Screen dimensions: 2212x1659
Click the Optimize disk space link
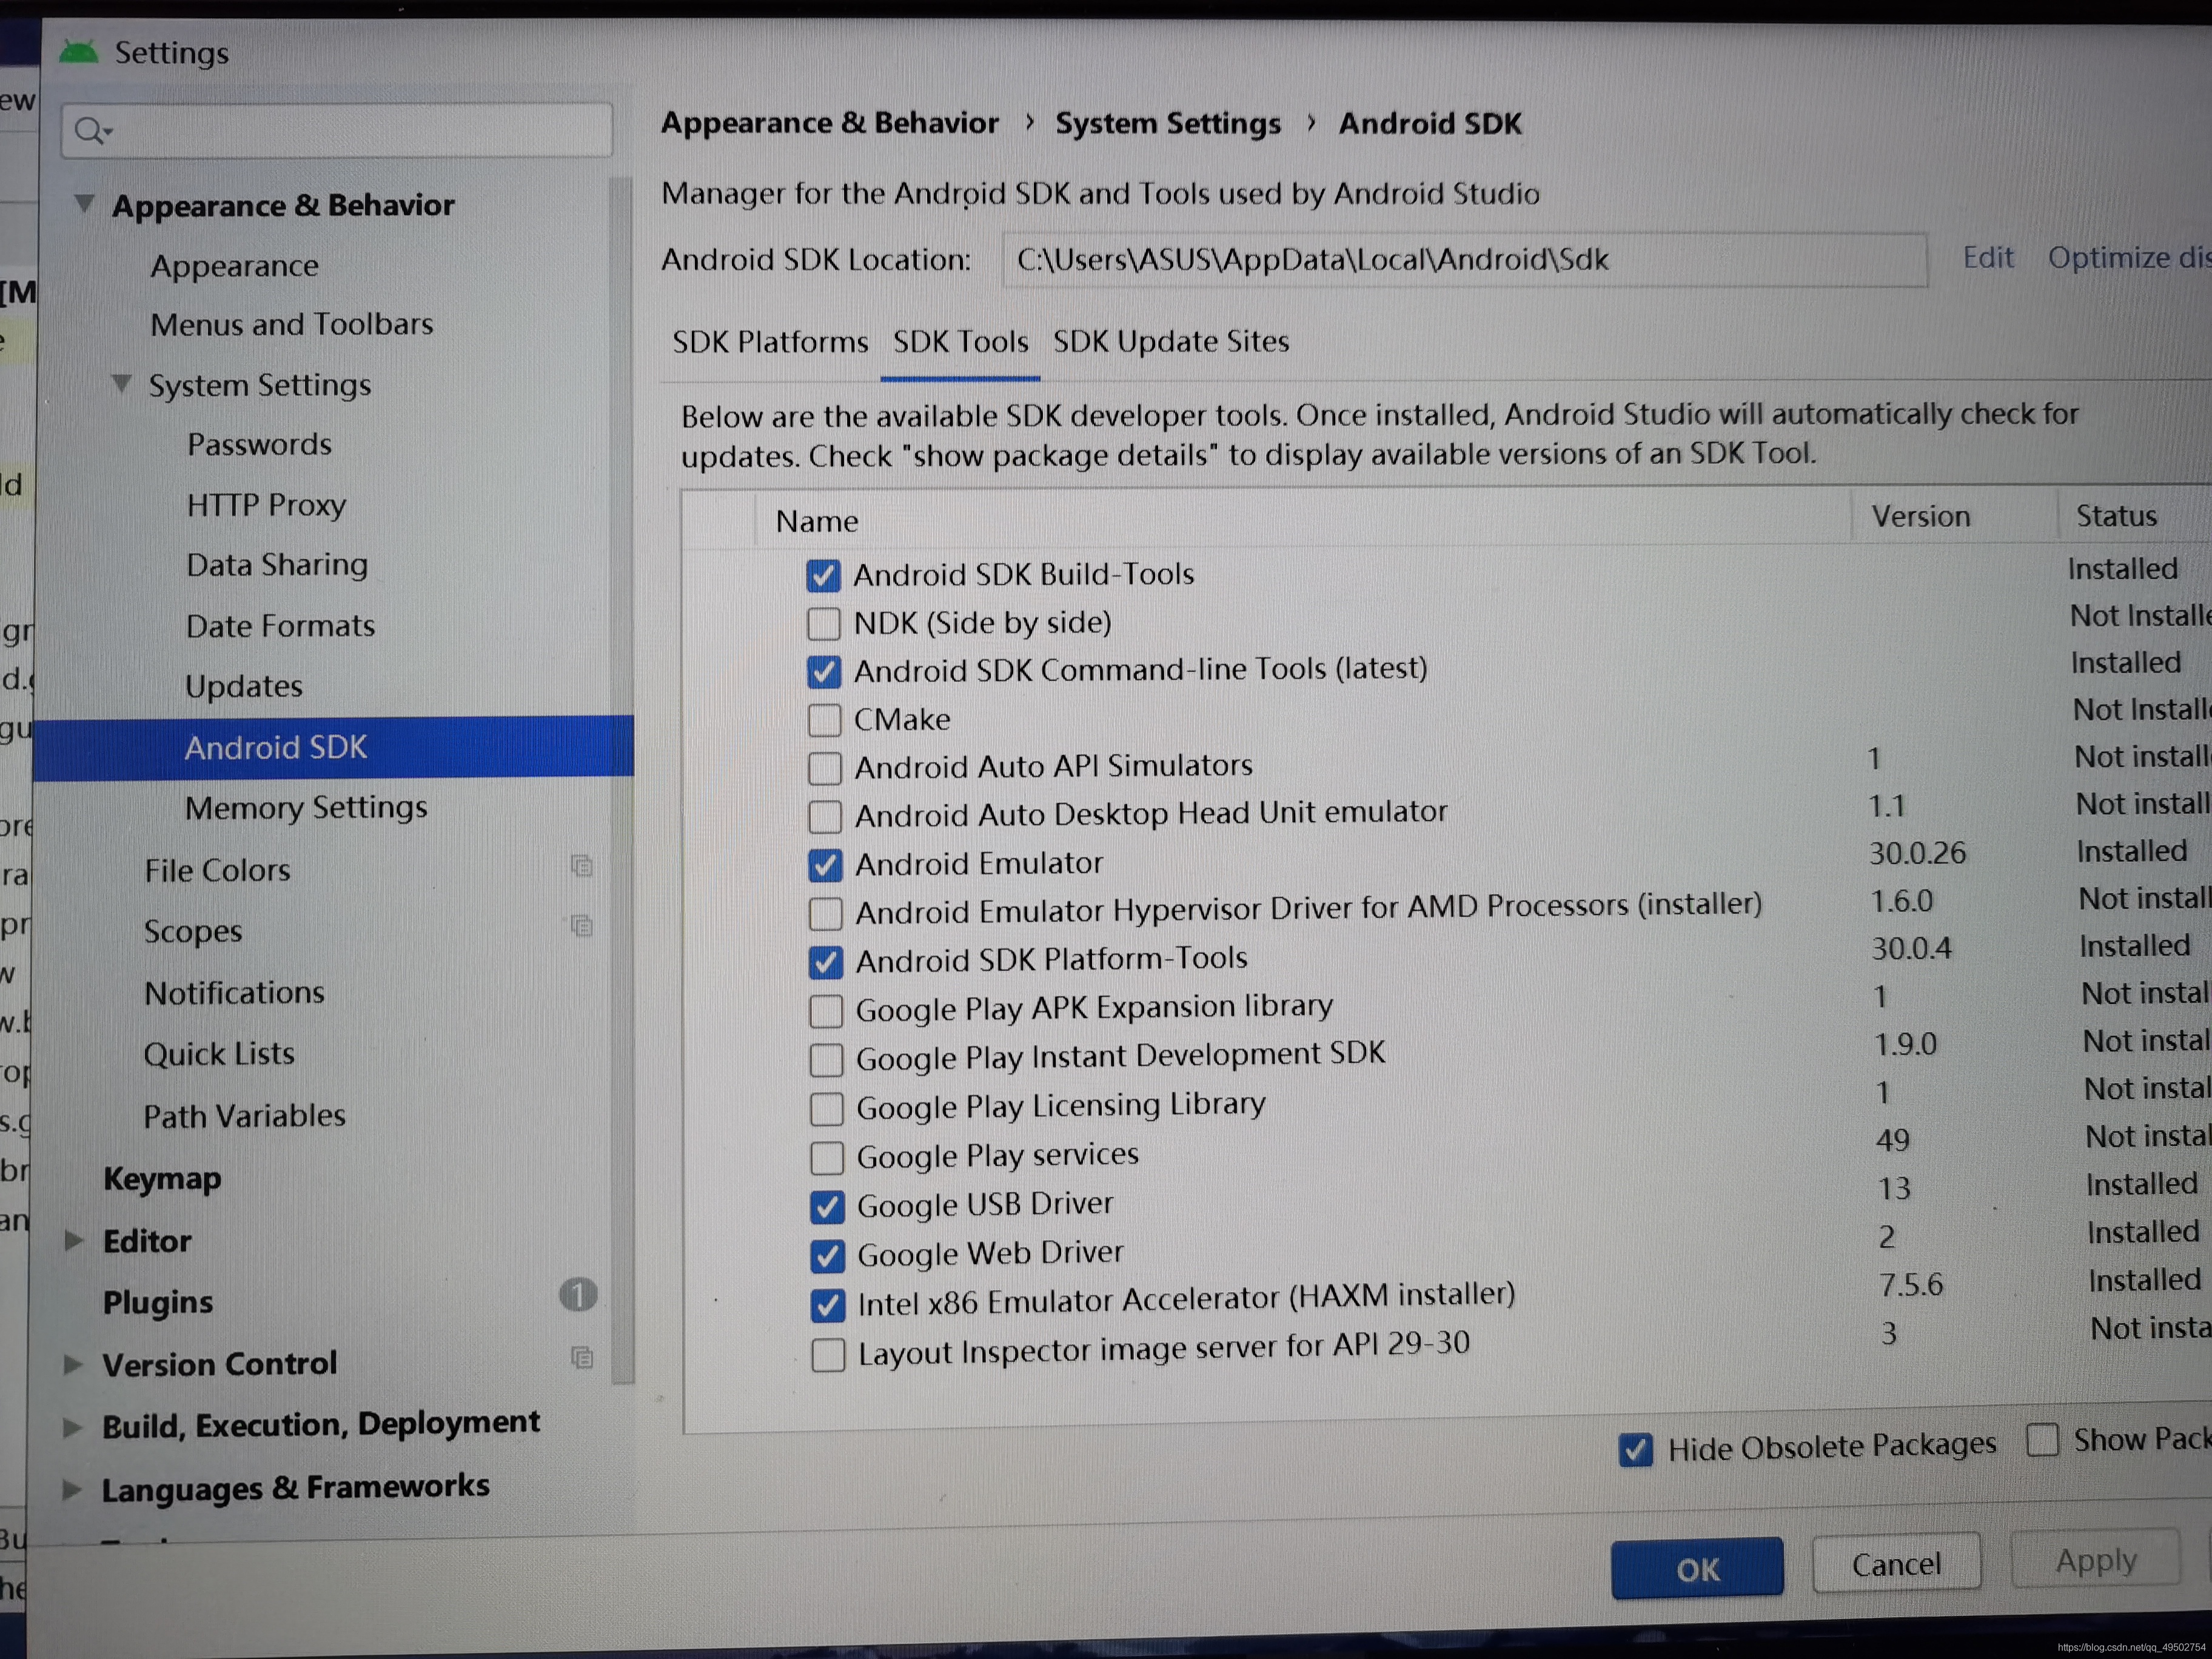click(2130, 257)
